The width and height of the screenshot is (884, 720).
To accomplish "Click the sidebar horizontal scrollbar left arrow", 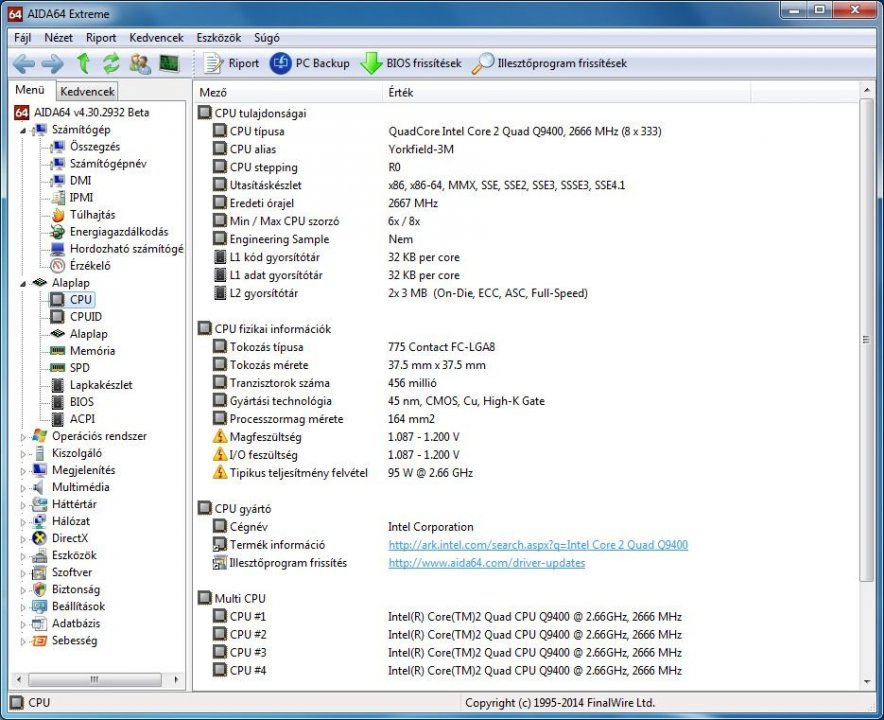I will [x=19, y=679].
